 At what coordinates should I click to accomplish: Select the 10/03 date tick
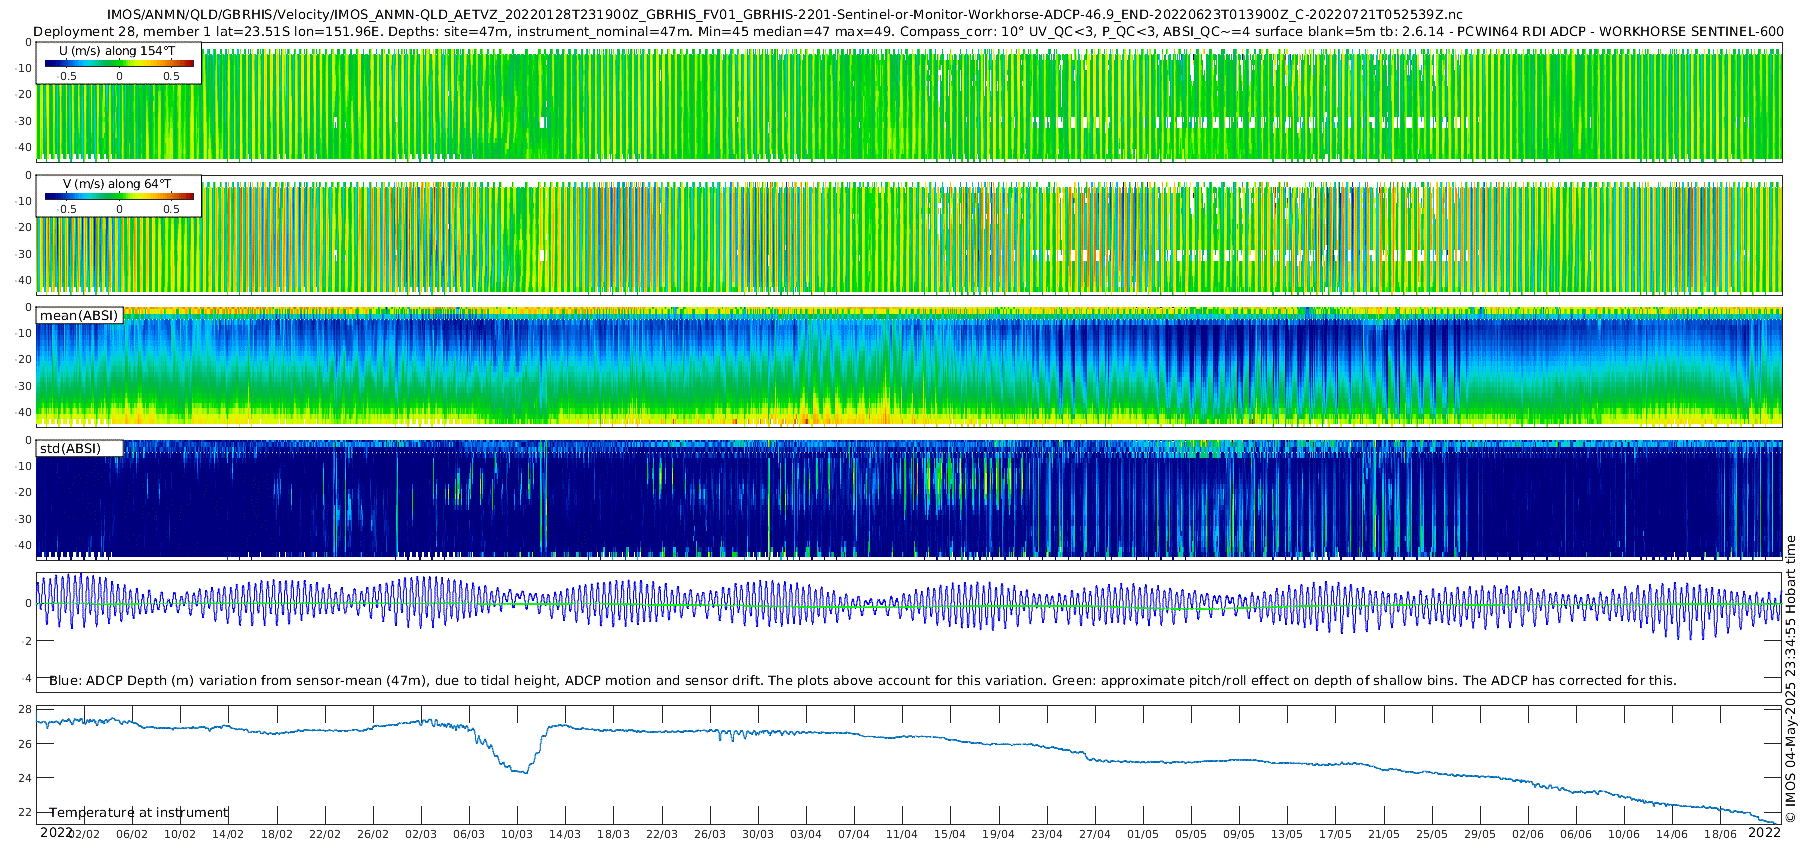tap(517, 834)
